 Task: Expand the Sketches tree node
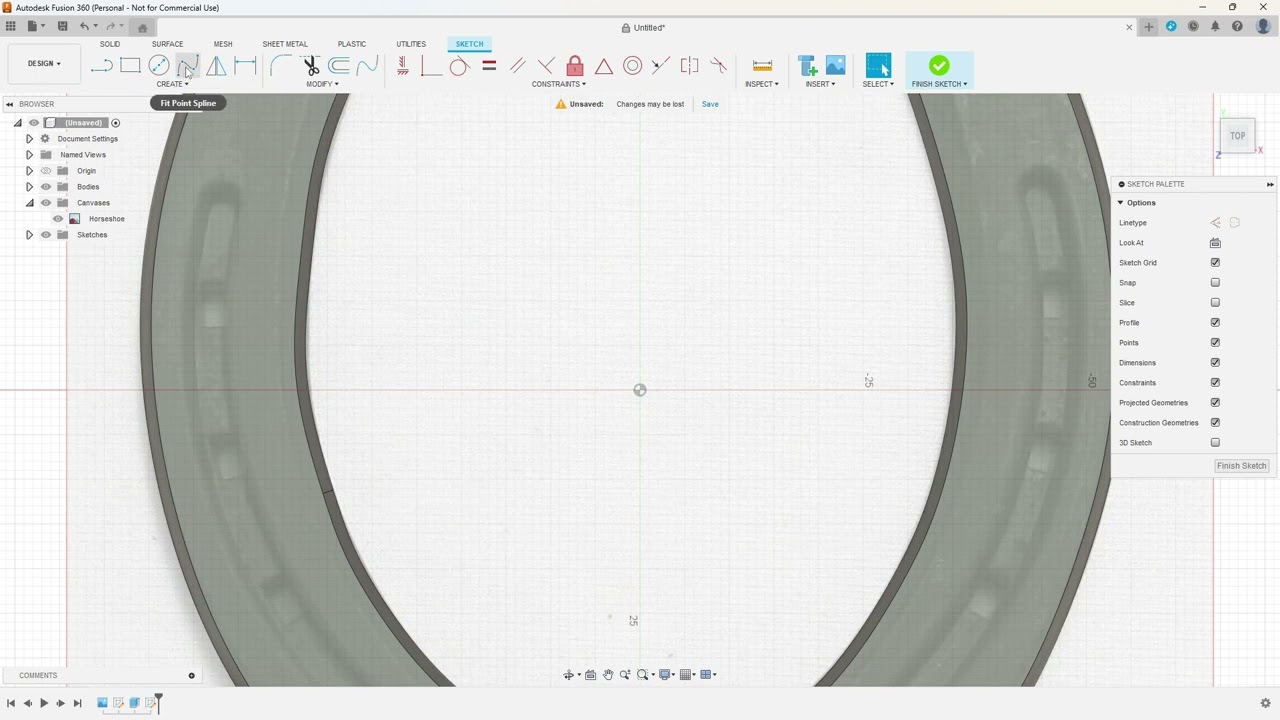point(29,235)
